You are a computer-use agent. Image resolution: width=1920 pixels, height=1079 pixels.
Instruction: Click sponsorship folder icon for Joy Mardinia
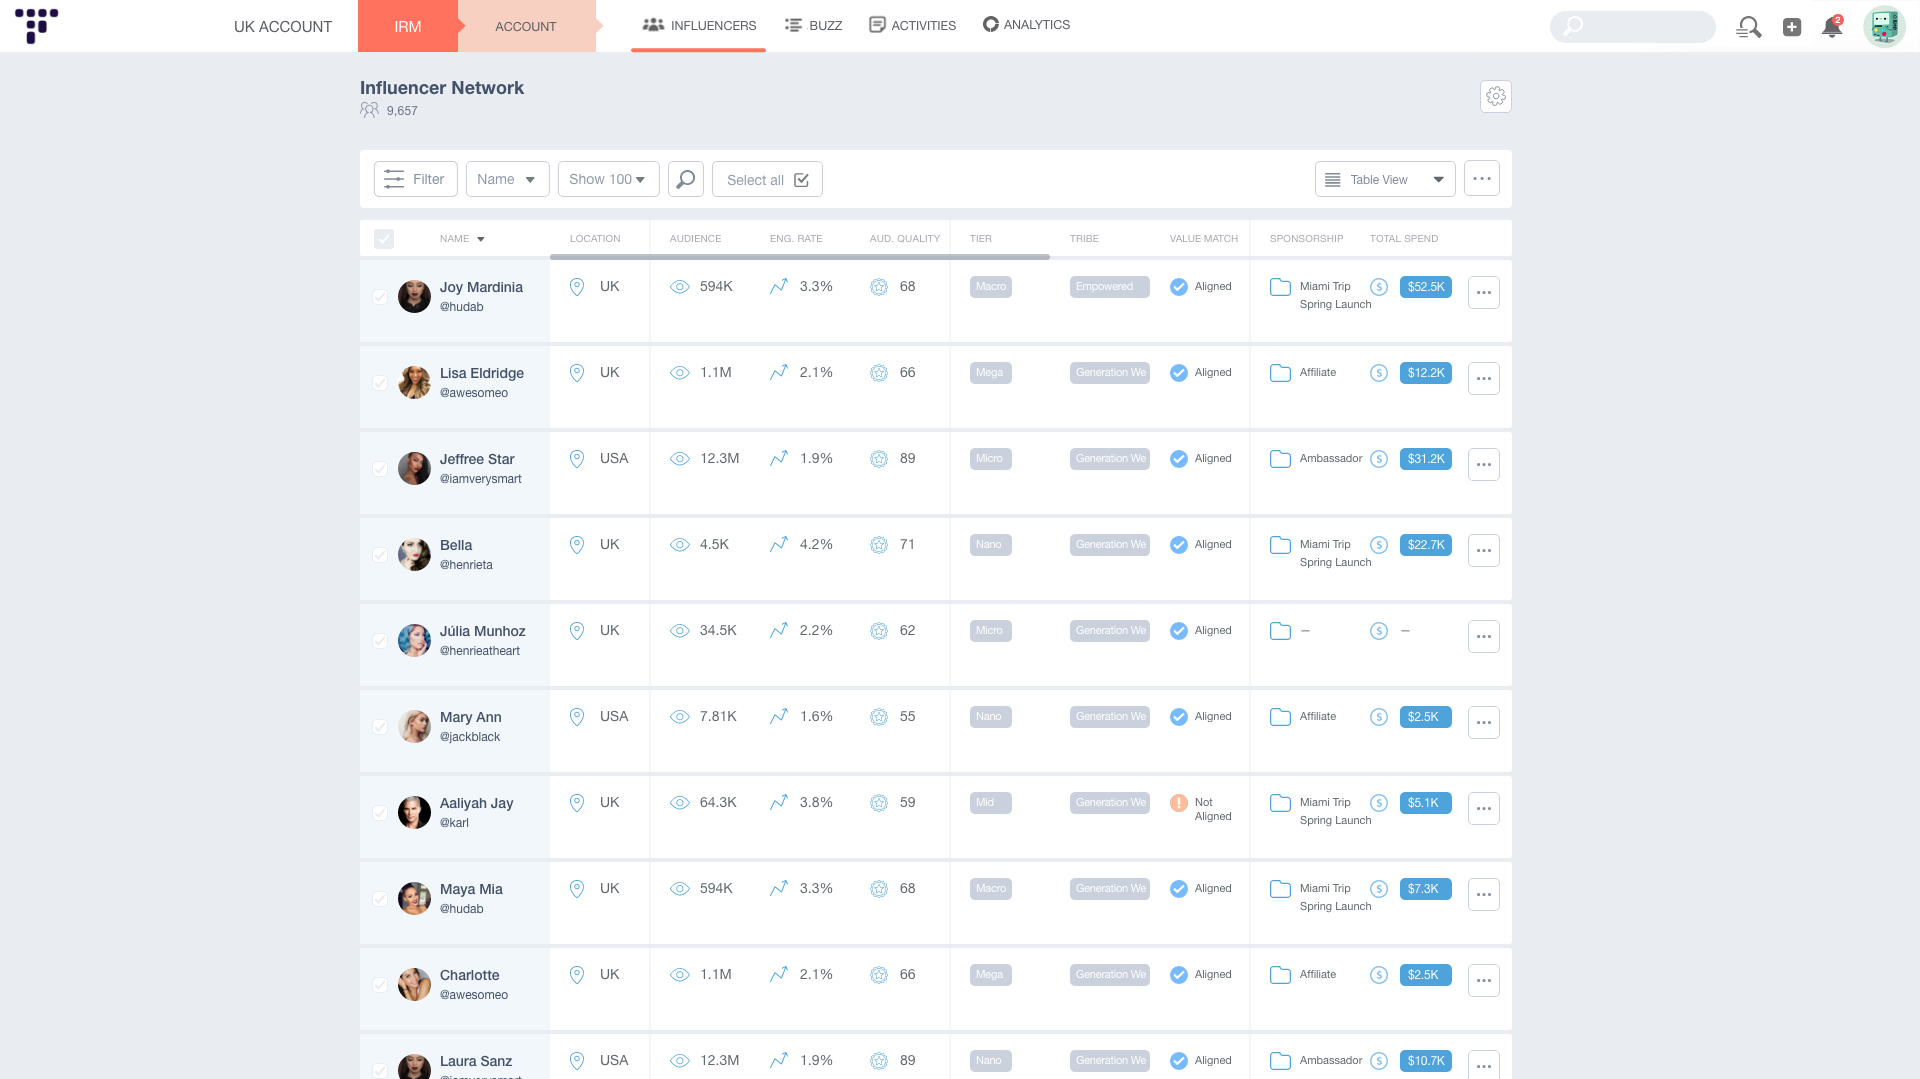click(1280, 287)
